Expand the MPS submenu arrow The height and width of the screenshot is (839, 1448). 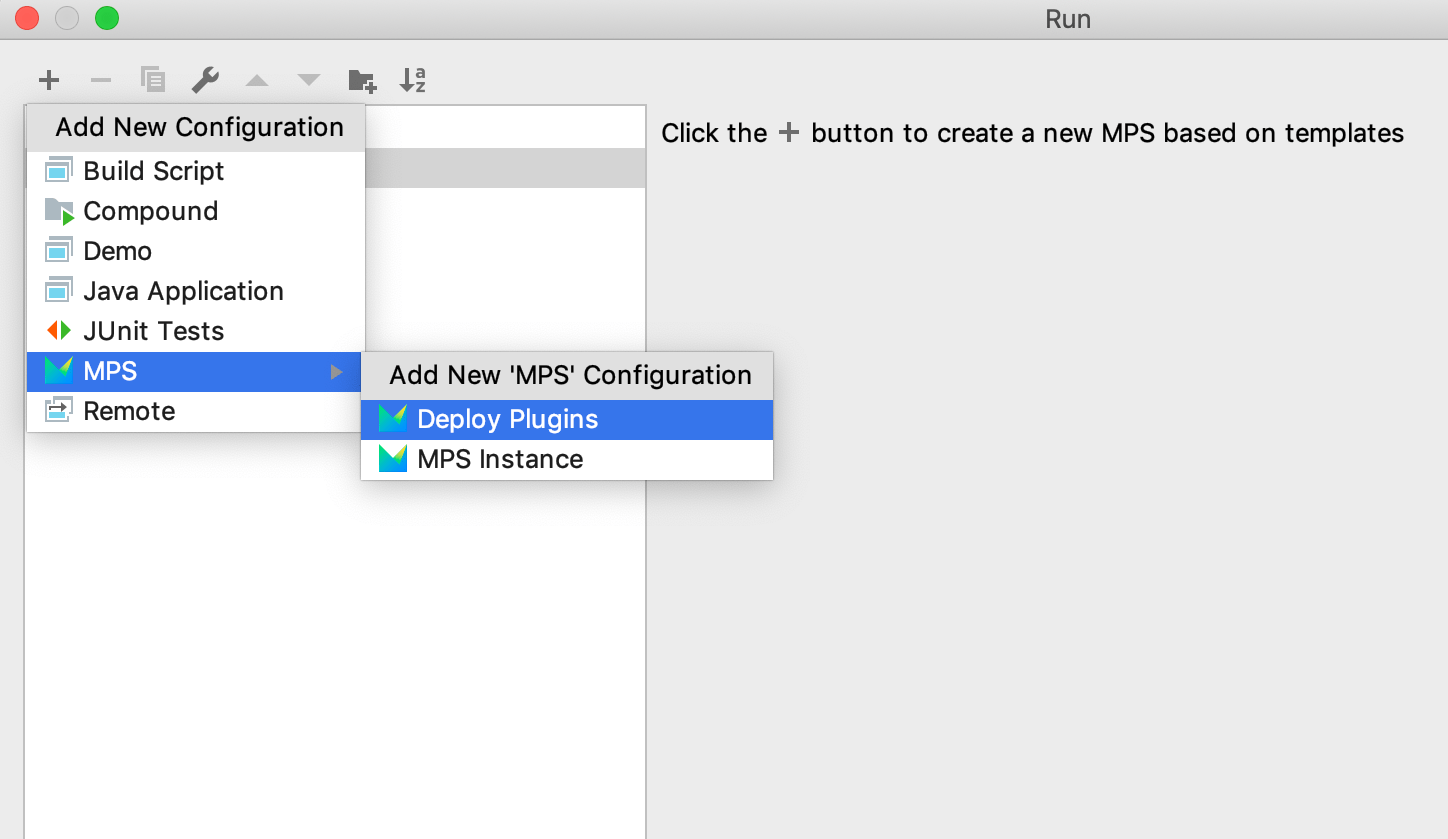(x=337, y=372)
